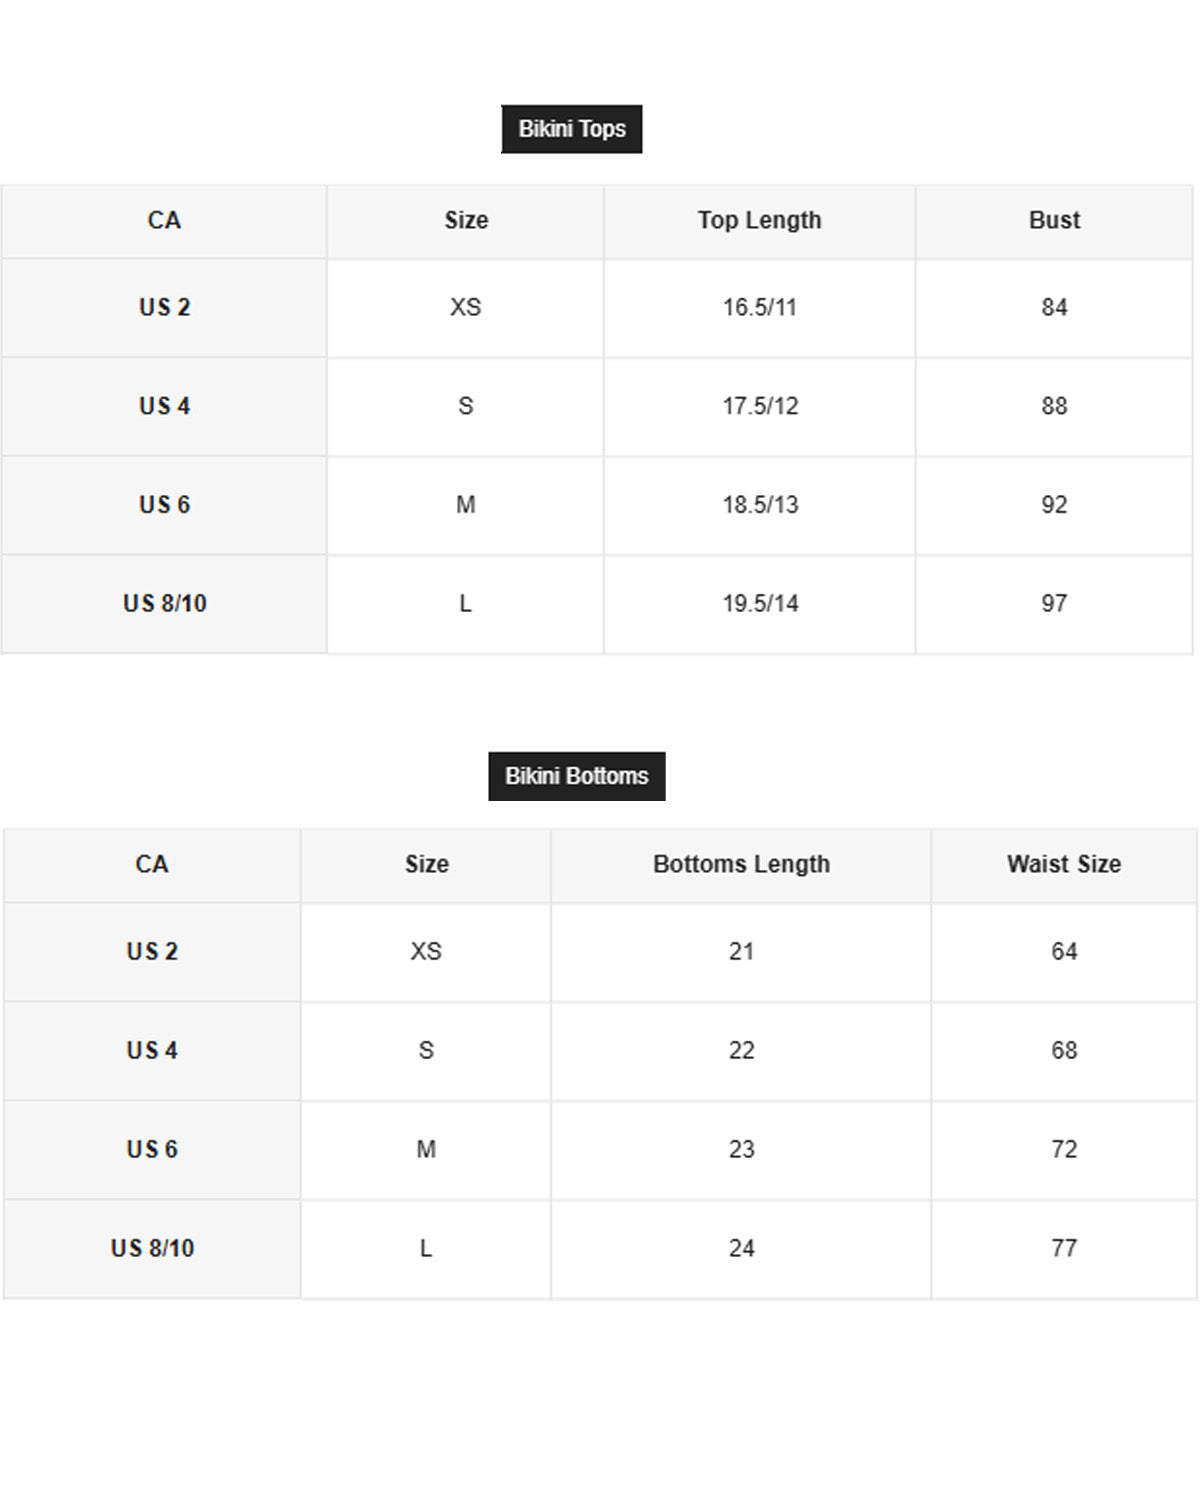Click the Bikini Tops label

click(x=571, y=129)
